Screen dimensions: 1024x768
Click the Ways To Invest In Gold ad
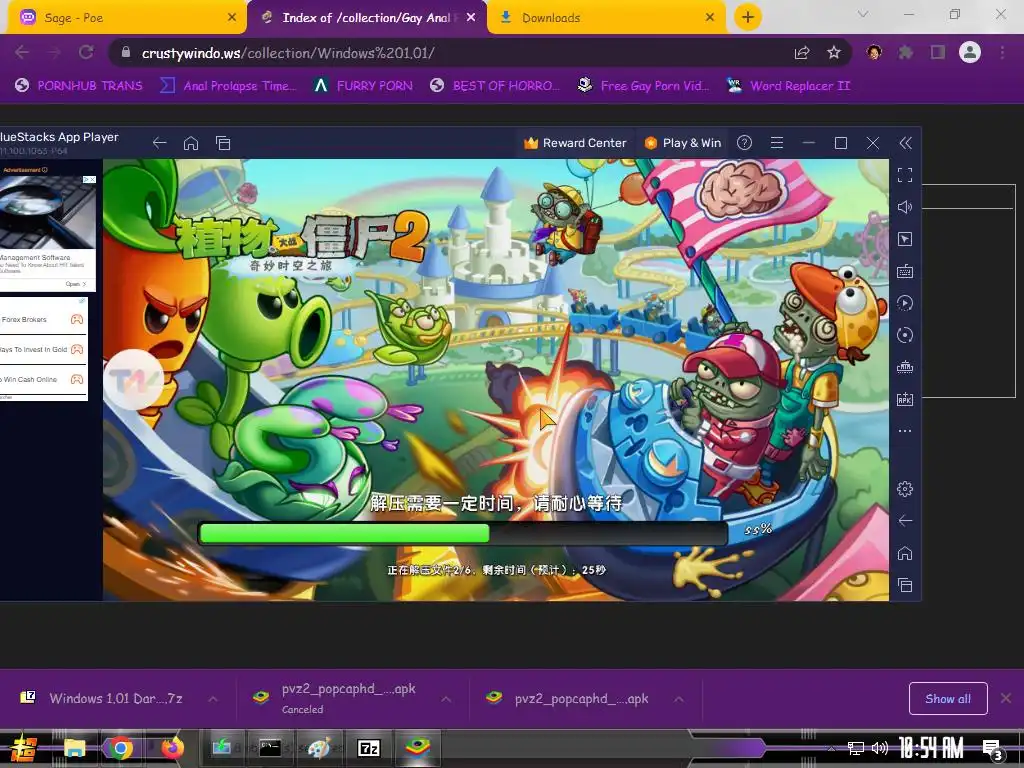(33, 349)
